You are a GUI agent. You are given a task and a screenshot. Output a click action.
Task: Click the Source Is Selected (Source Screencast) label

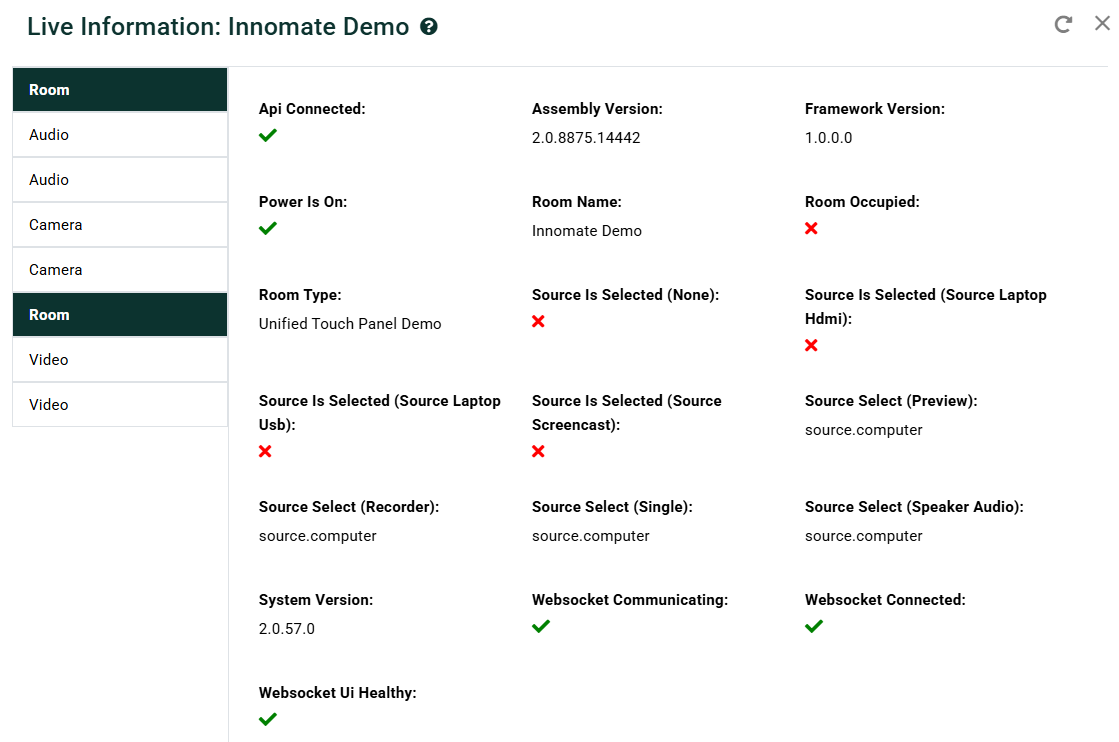pos(627,412)
